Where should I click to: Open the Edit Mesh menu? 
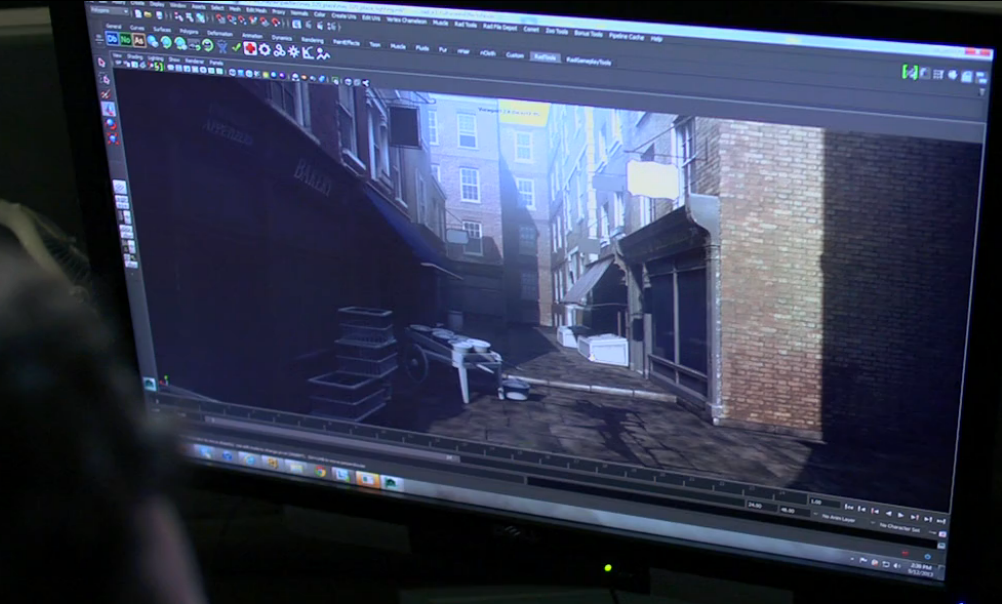point(256,10)
